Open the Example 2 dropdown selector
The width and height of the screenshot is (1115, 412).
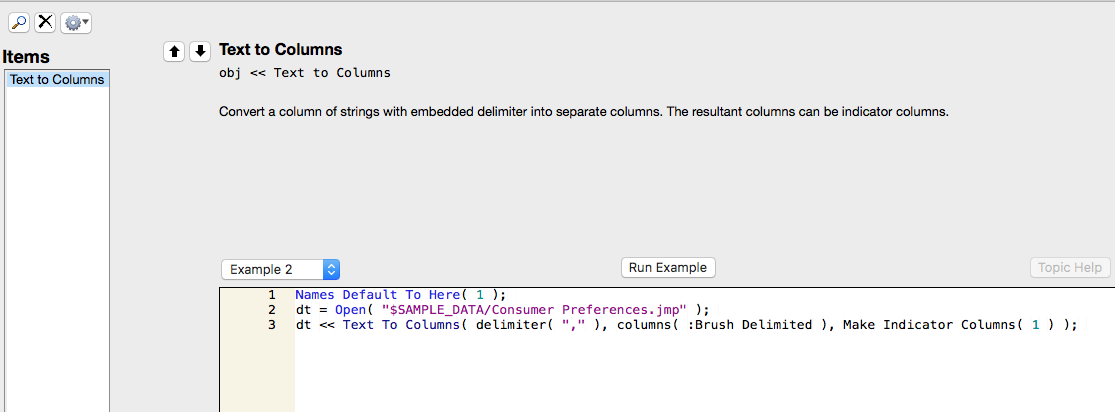click(x=281, y=269)
